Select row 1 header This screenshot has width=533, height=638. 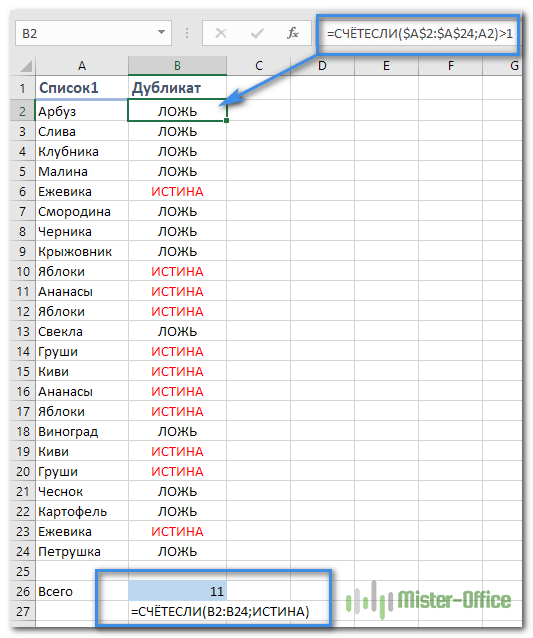[x=22, y=88]
